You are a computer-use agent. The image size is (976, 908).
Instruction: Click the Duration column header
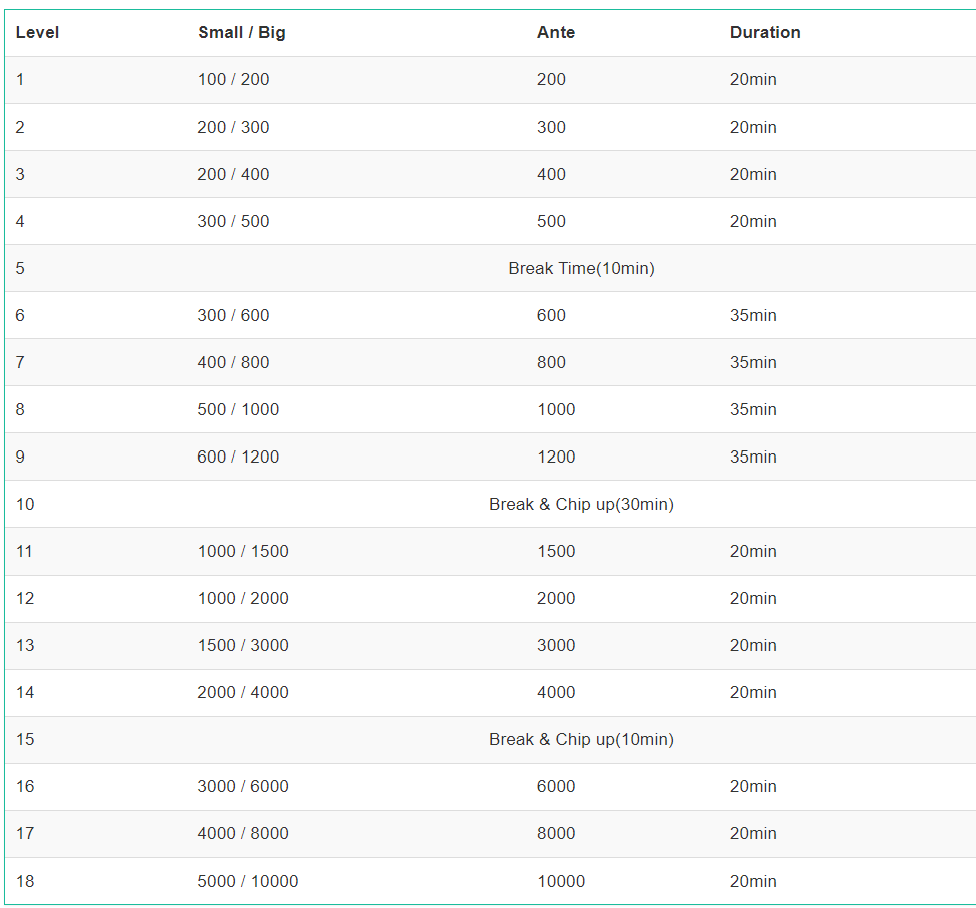tap(765, 32)
